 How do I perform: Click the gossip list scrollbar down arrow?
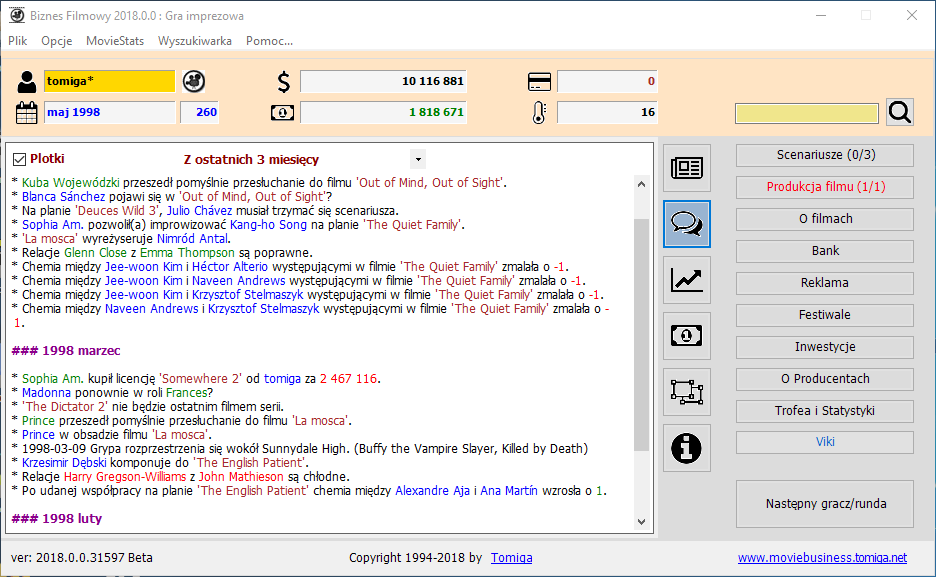(642, 523)
